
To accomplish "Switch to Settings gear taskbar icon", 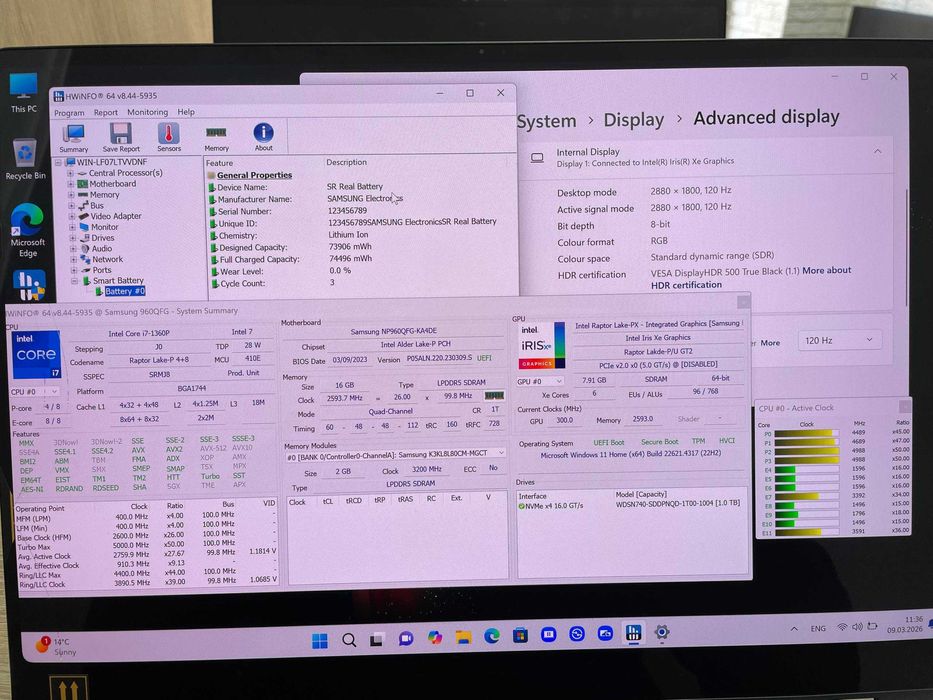I will 662,632.
